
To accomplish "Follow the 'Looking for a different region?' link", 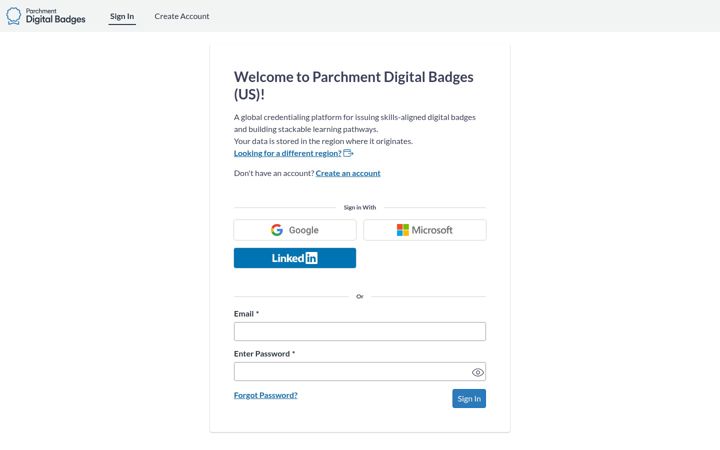I will [x=287, y=153].
